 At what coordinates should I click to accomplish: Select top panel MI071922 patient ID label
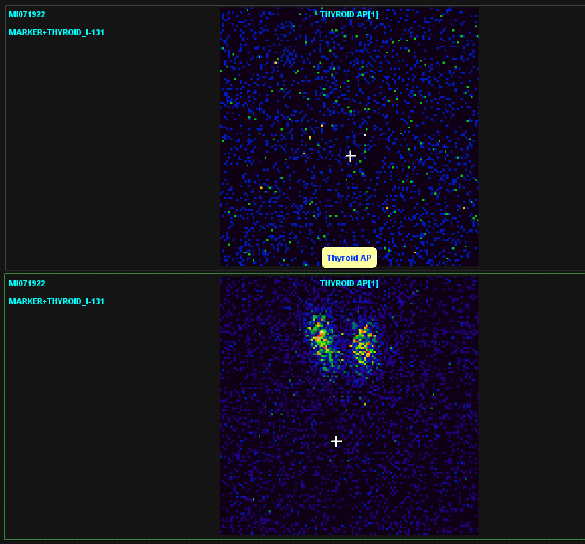[27, 15]
